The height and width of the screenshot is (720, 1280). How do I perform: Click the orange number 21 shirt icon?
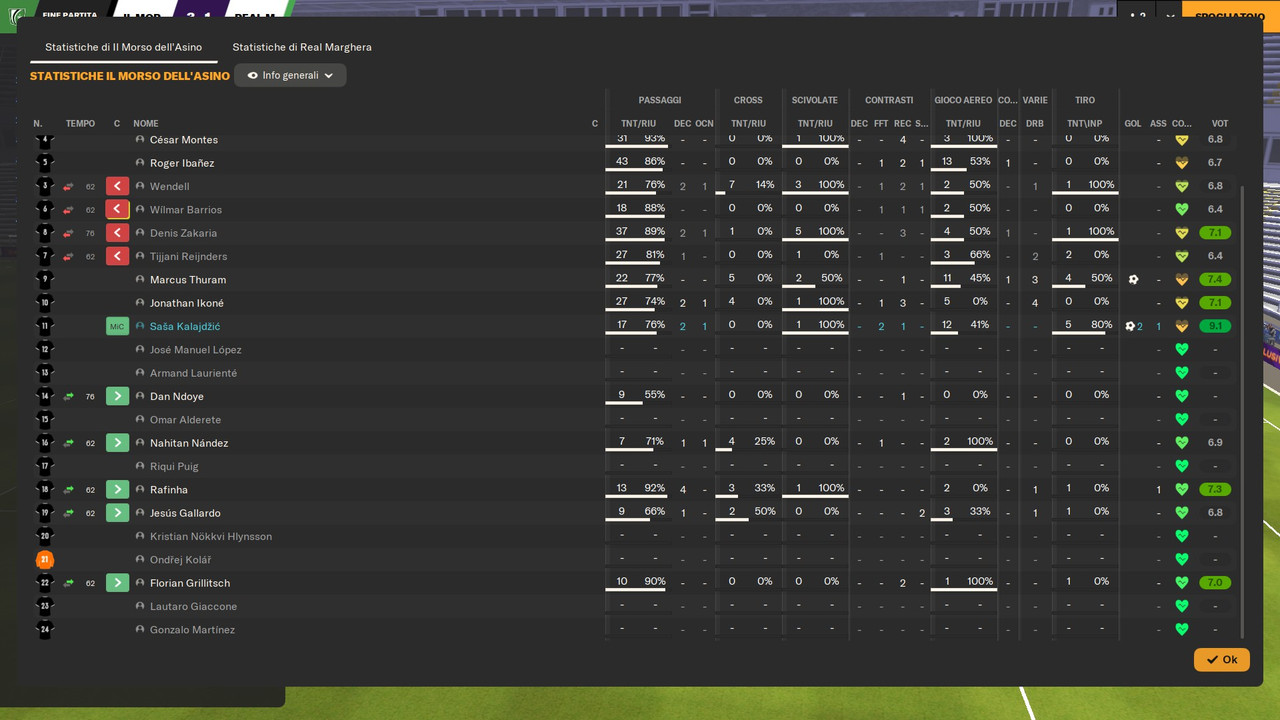44,560
